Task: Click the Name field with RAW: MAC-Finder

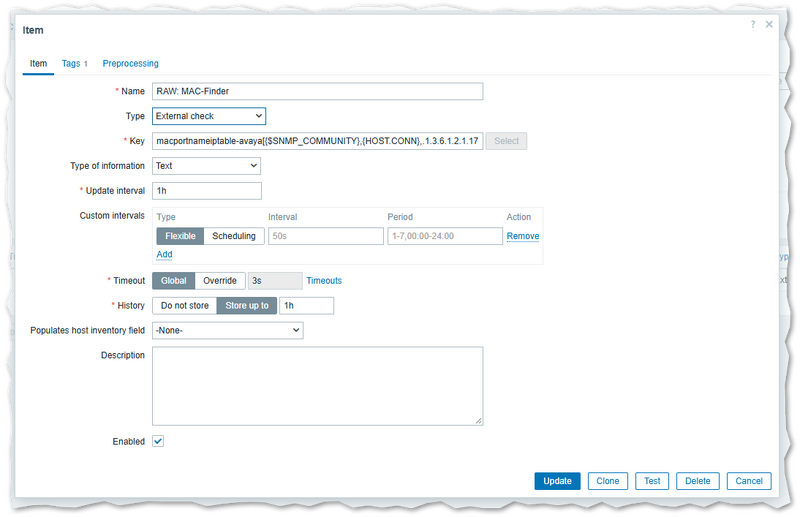Action: [x=317, y=91]
